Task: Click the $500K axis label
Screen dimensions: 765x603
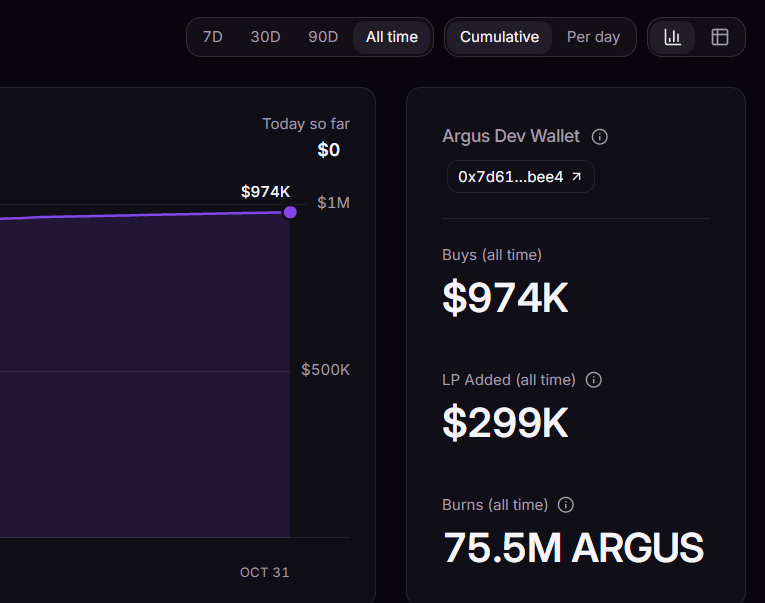Action: click(325, 370)
